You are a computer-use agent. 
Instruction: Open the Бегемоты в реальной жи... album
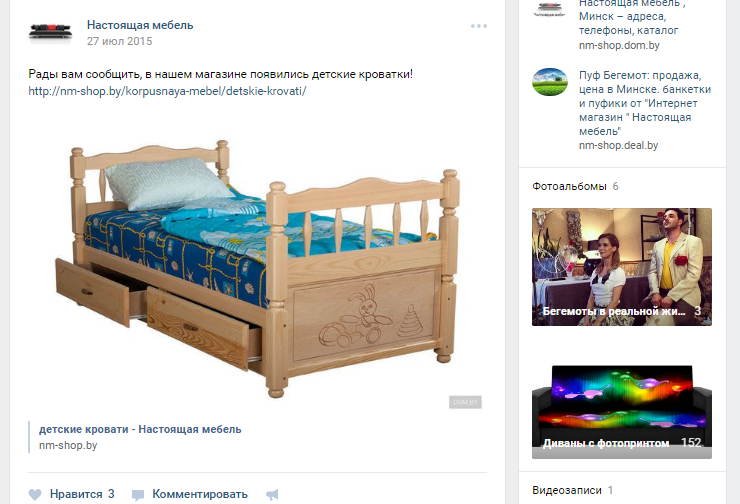pyautogui.click(x=622, y=267)
